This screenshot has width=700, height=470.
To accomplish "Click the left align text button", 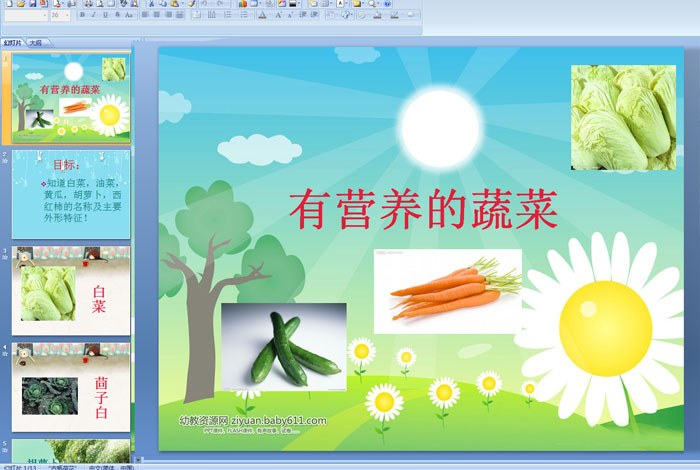I will [x=145, y=15].
